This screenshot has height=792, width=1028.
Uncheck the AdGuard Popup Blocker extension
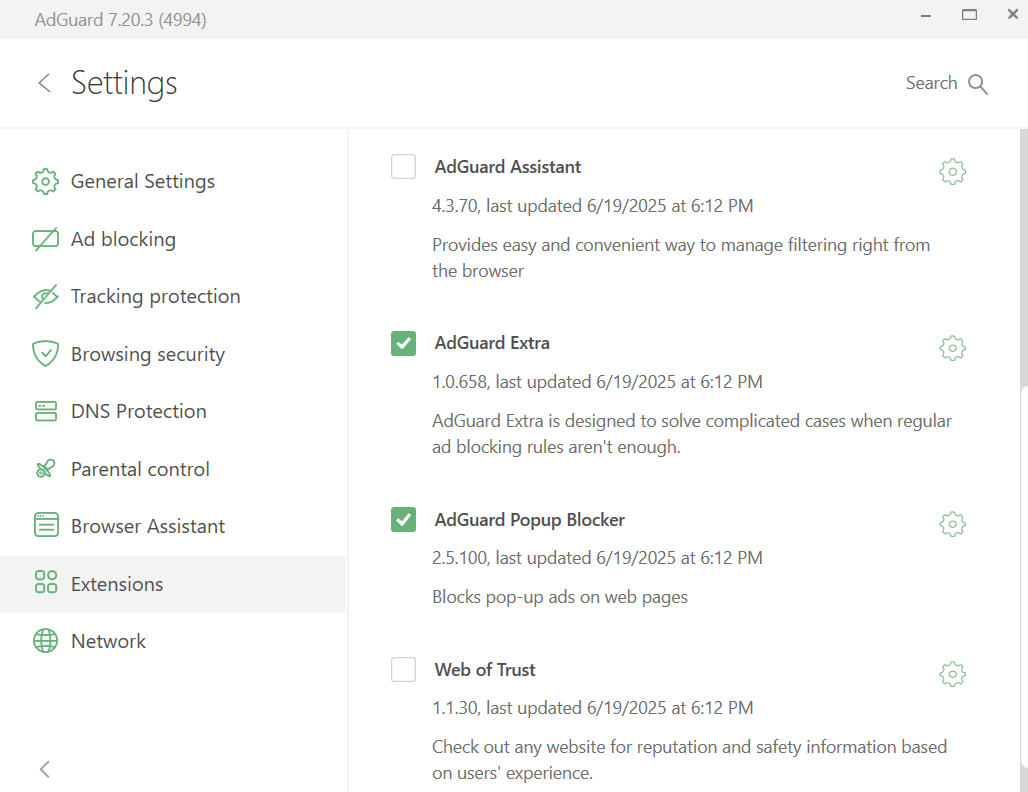click(403, 519)
